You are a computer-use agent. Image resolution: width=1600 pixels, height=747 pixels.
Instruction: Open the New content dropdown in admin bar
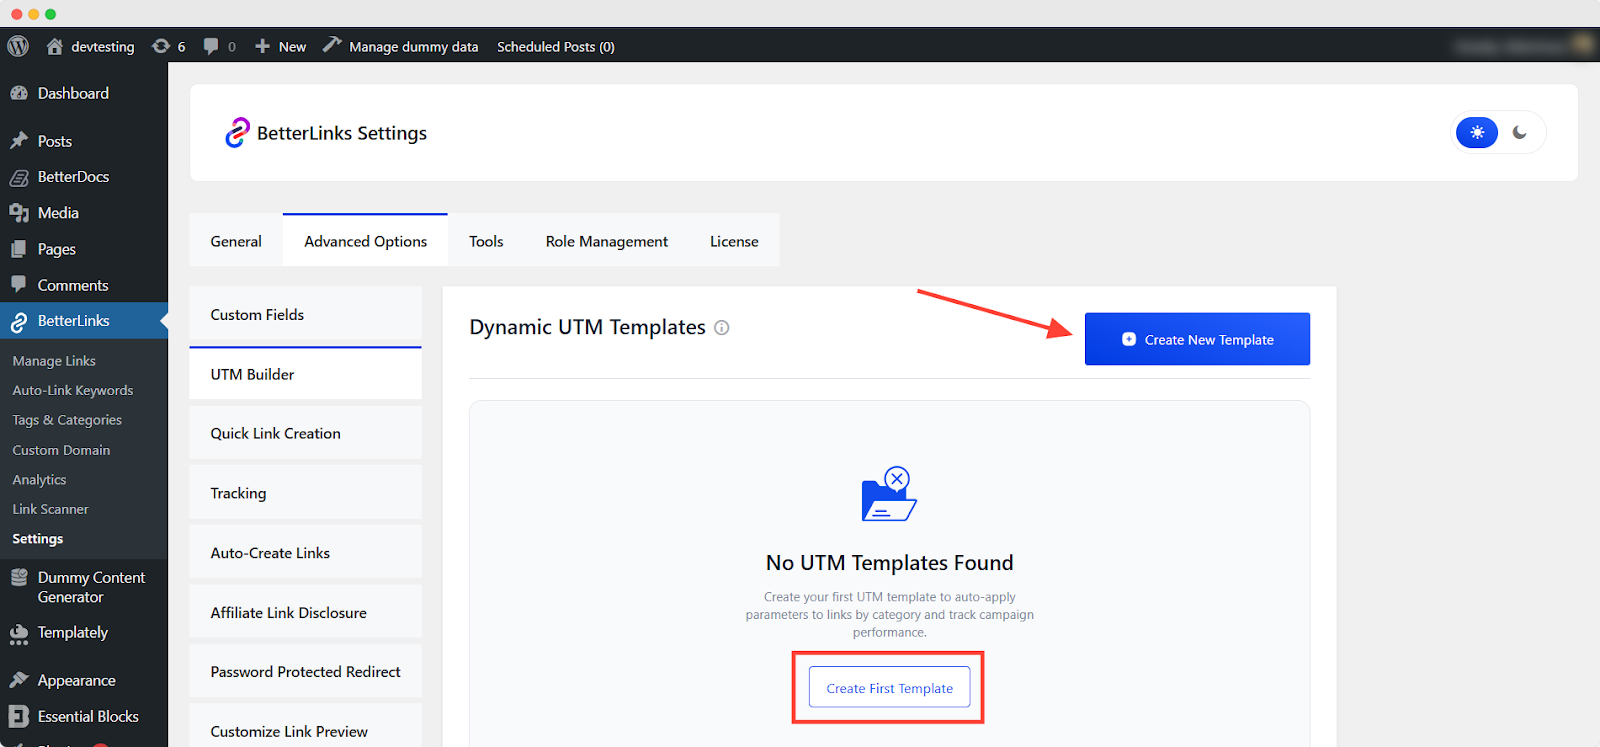point(281,46)
